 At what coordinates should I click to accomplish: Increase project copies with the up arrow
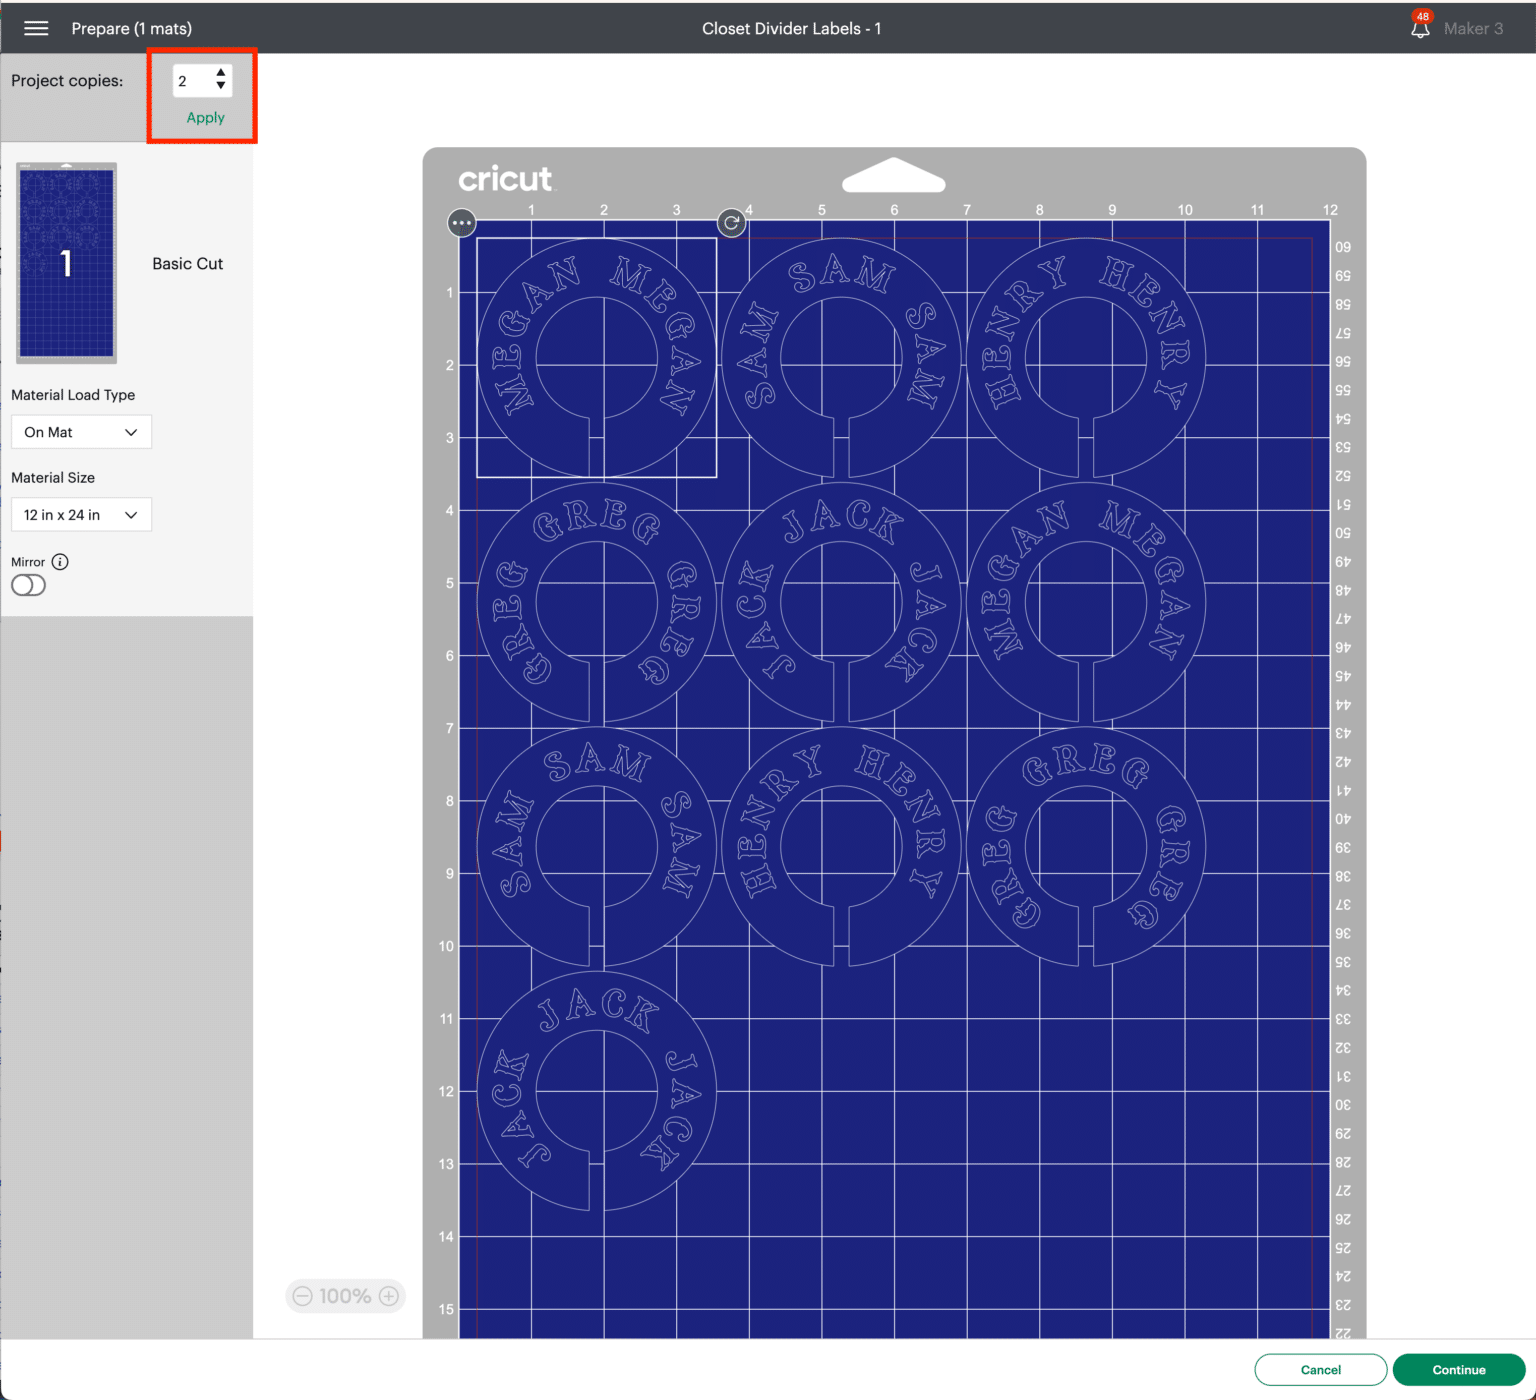point(221,73)
